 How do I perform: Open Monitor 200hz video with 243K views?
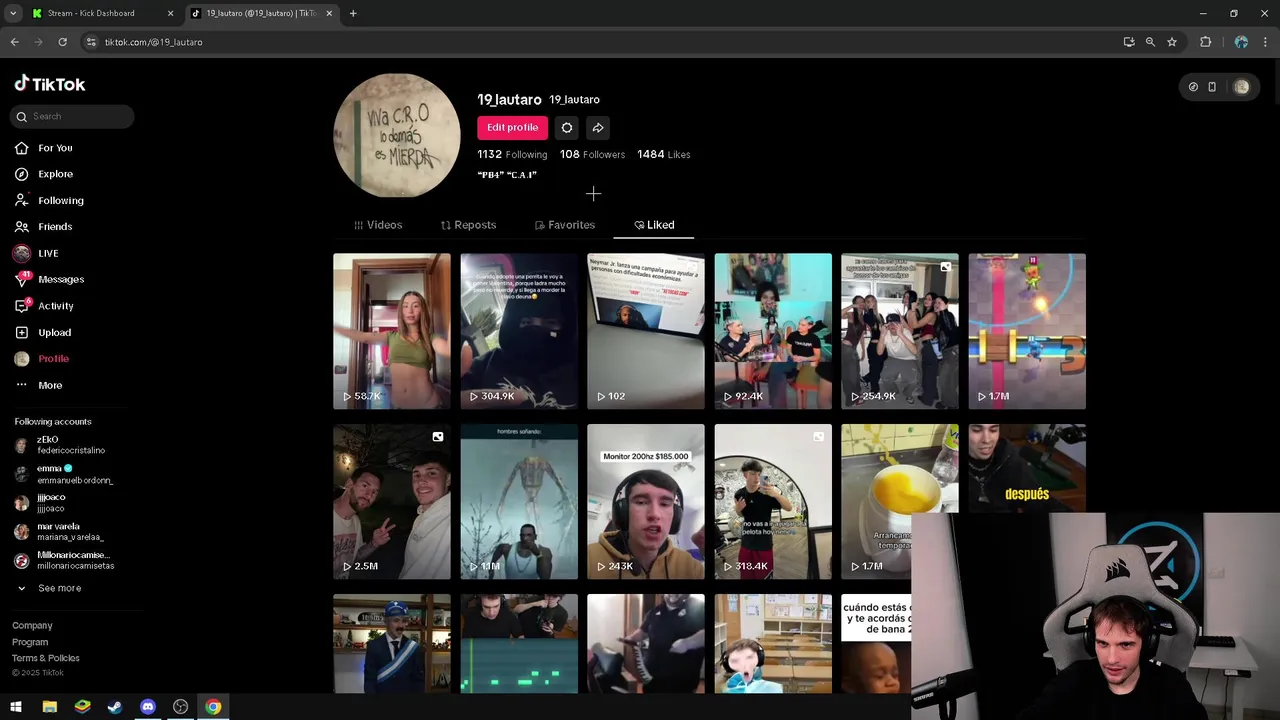(x=646, y=502)
